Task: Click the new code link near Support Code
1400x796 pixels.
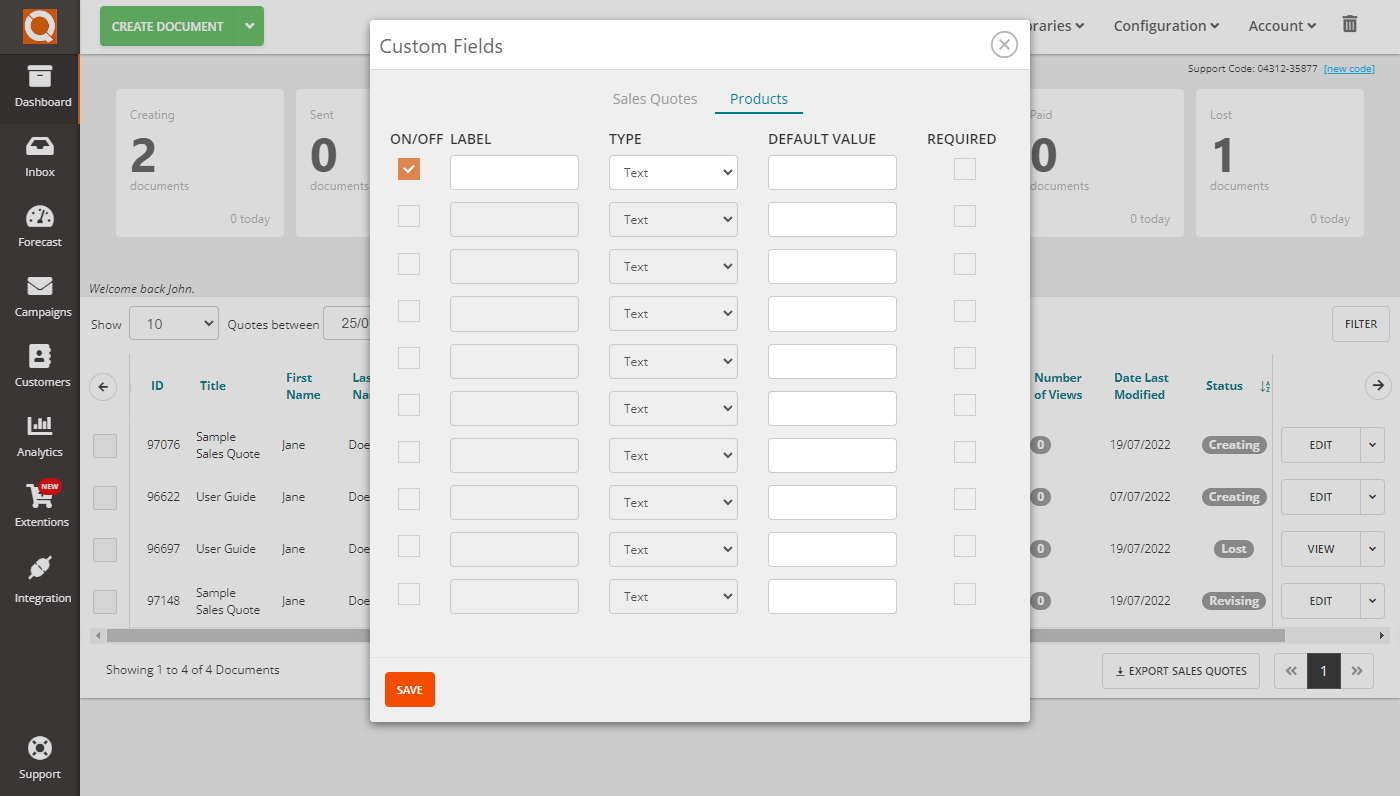Action: pyautogui.click(x=1349, y=68)
